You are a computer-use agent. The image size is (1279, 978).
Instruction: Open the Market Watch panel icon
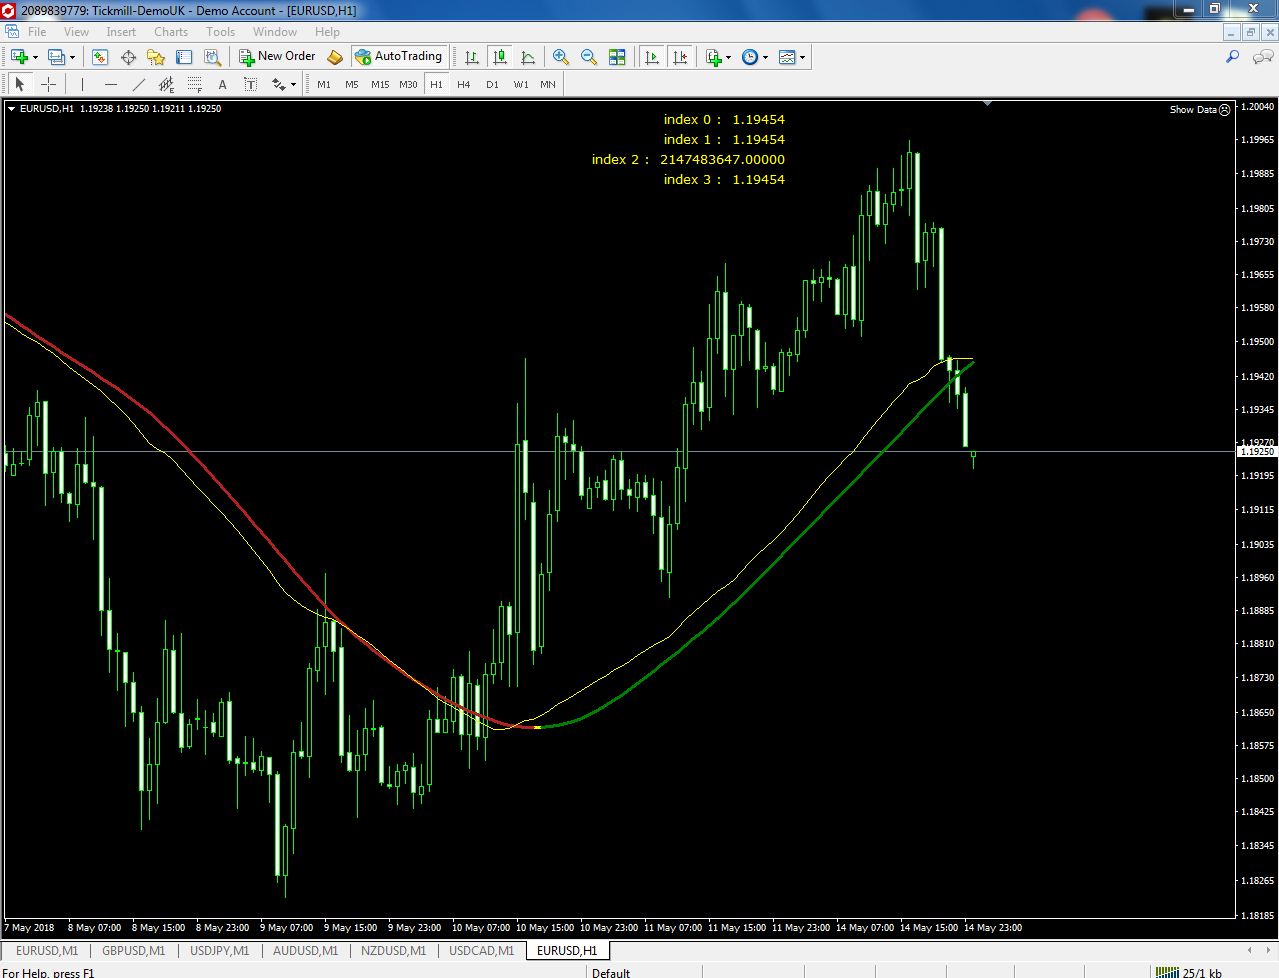(x=100, y=57)
